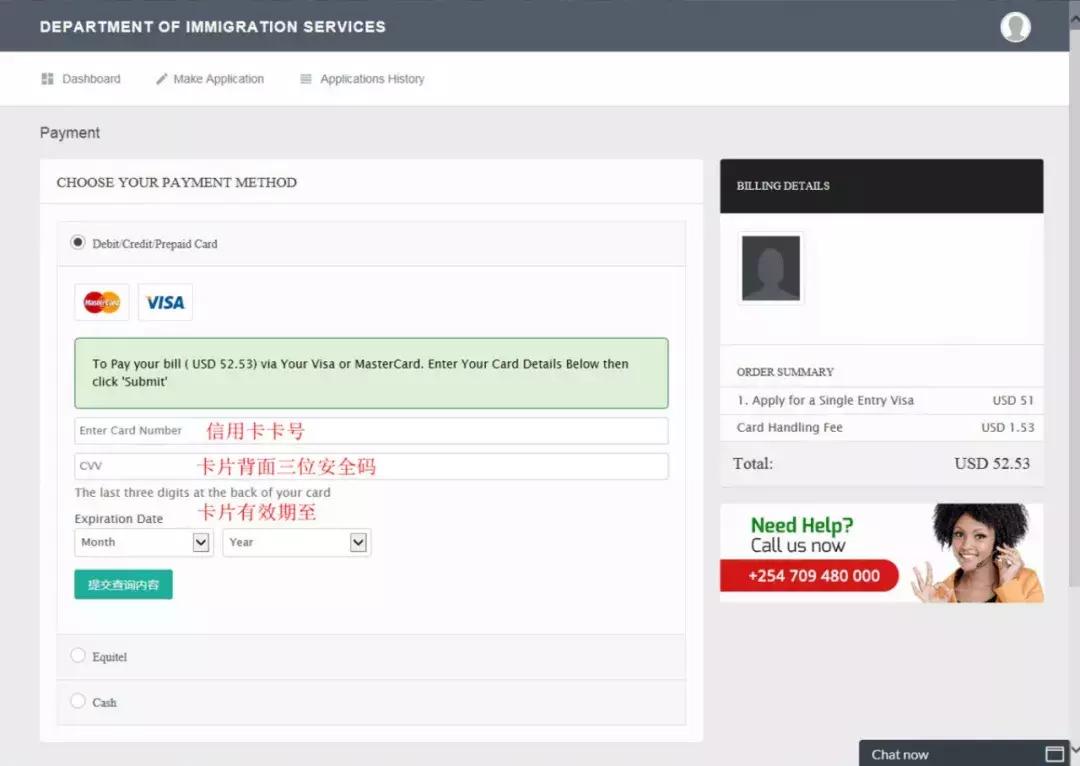Click the 'Expiration Date' label
The image size is (1080, 766).
coord(118,519)
